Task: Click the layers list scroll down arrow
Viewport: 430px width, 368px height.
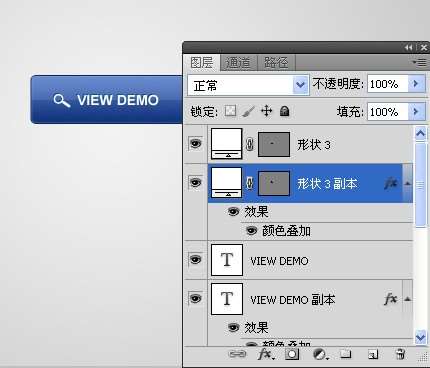Action: pyautogui.click(x=421, y=337)
